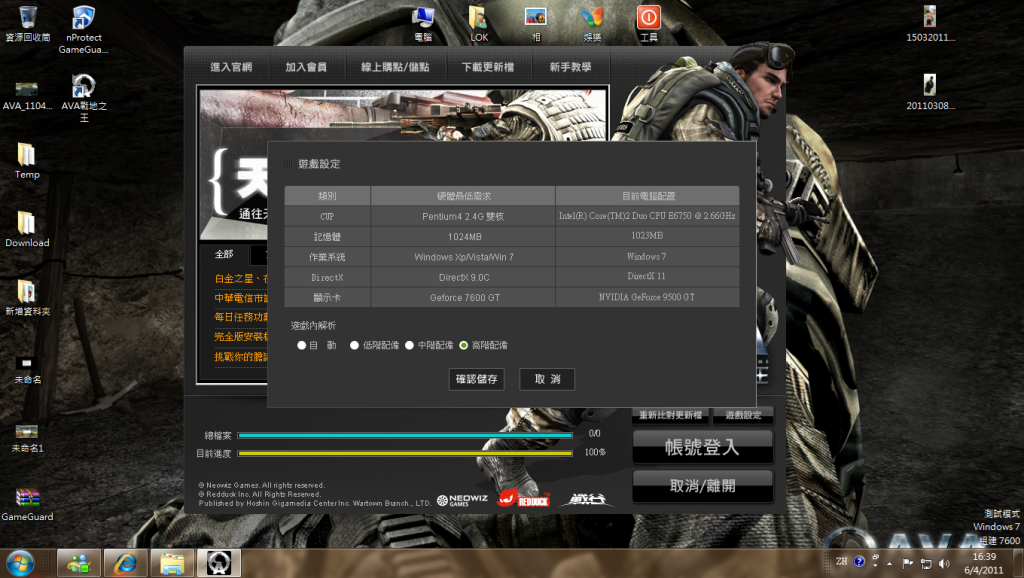This screenshot has width=1024, height=578.
Task: Open the LOK folder on the desktop
Action: click(479, 17)
